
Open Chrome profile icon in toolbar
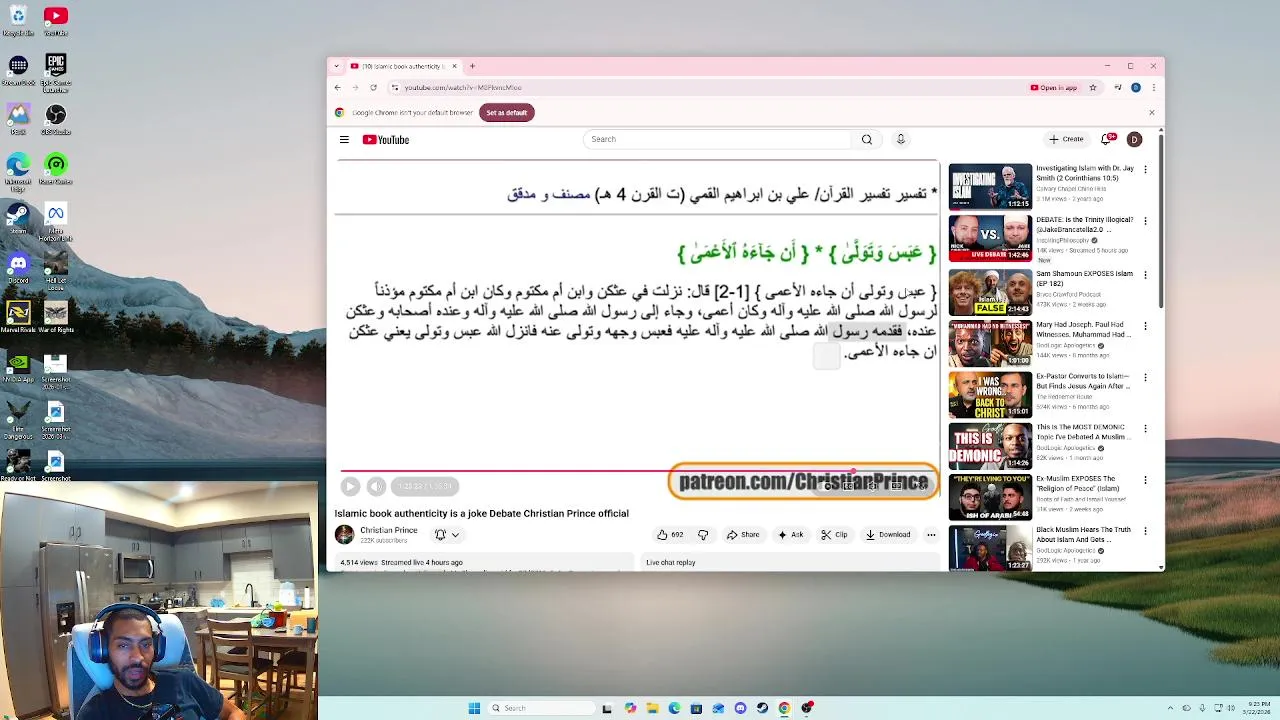coord(1135,88)
